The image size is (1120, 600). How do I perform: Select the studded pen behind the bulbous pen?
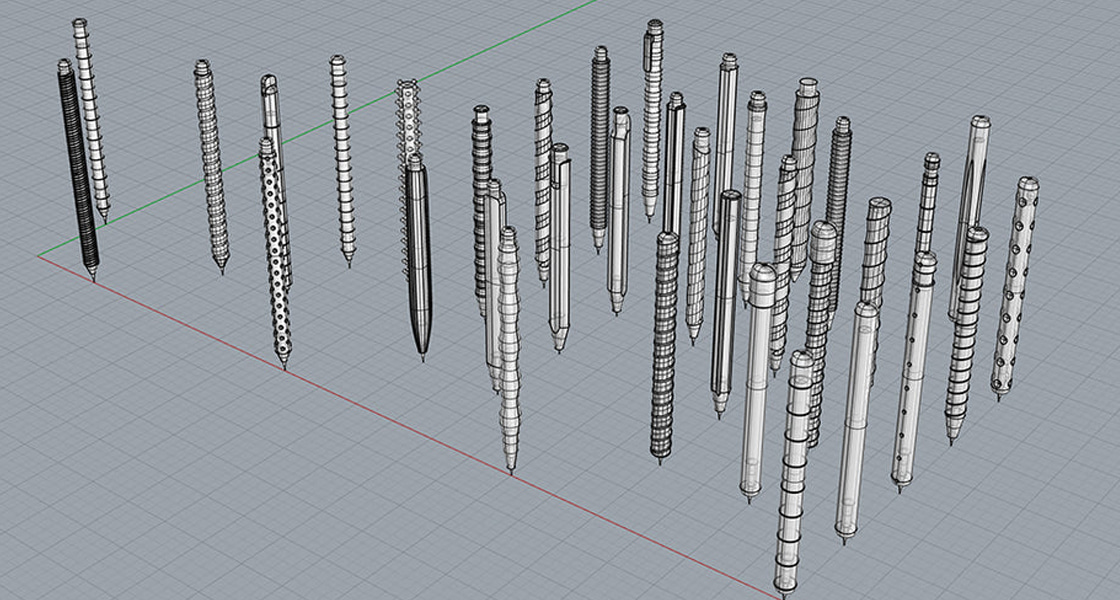pyautogui.click(x=407, y=120)
